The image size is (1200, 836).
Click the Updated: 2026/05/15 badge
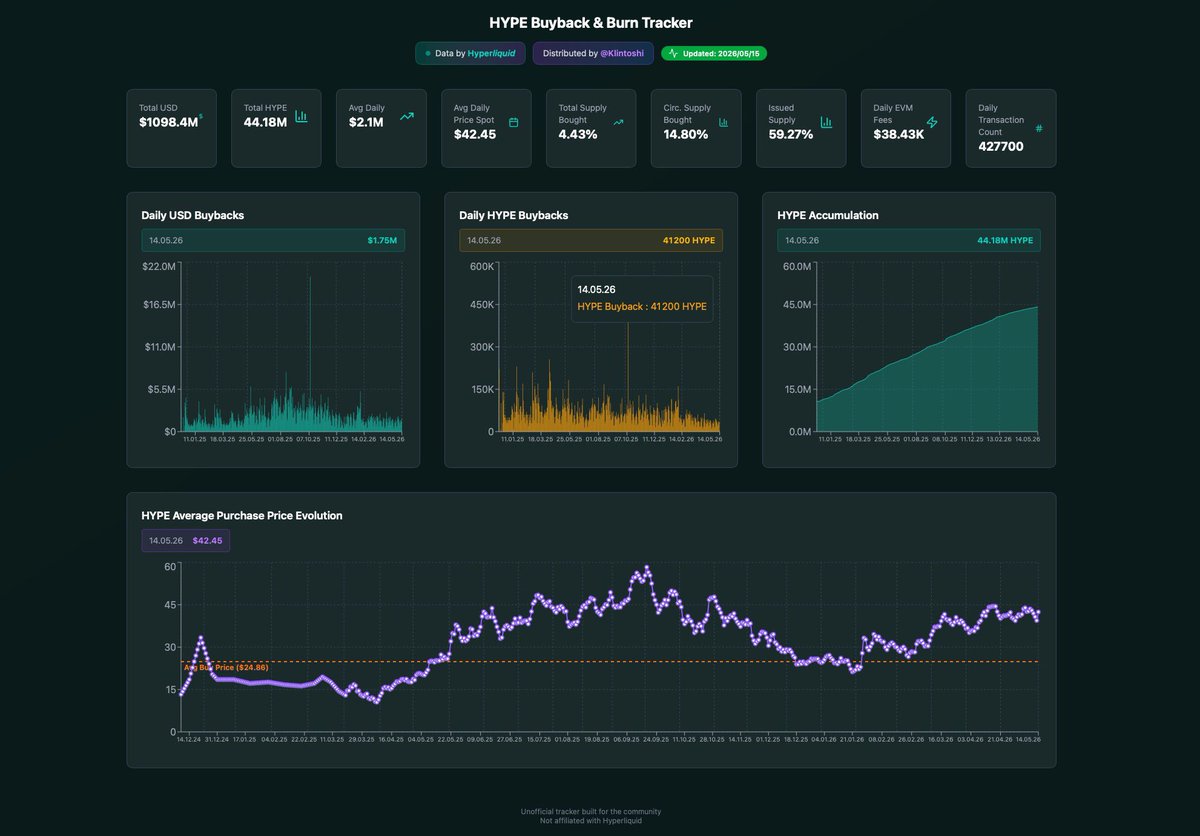(714, 53)
